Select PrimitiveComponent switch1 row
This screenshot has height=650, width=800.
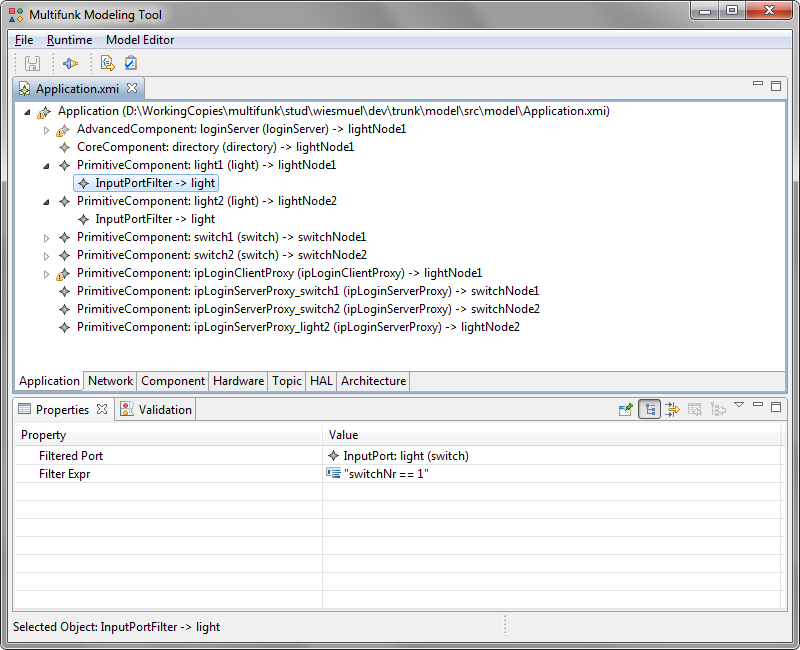[x=221, y=237]
